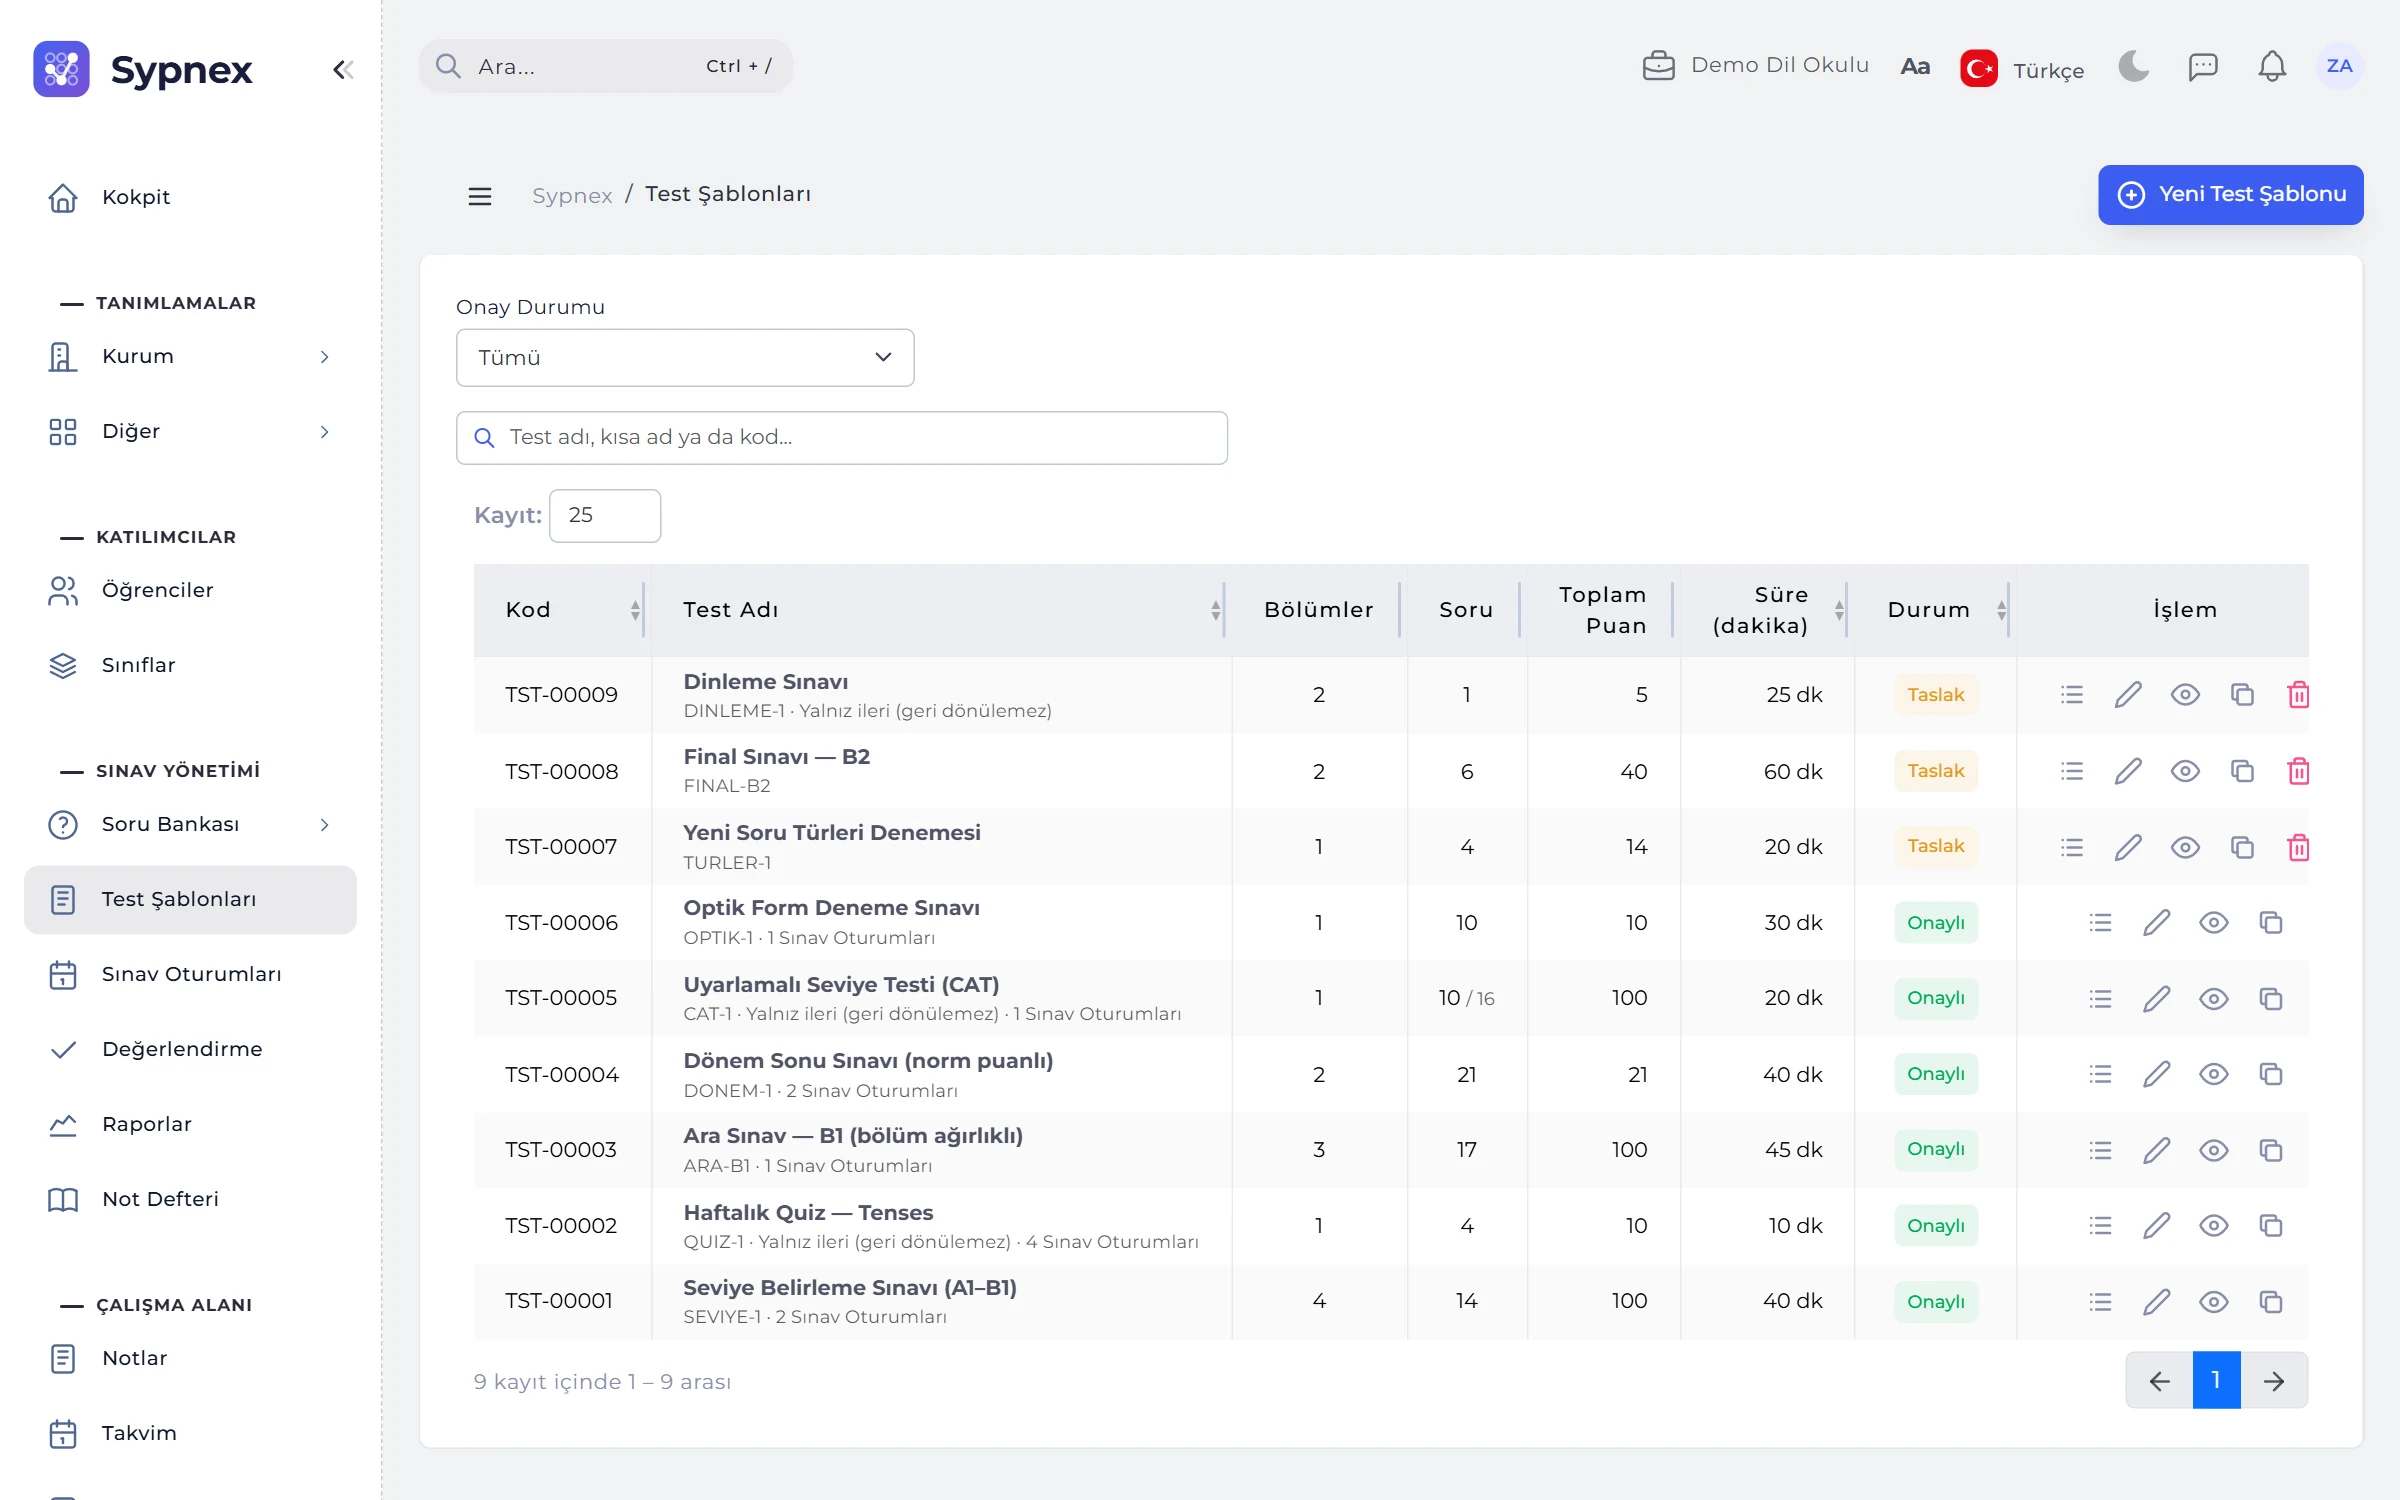Image resolution: width=2400 pixels, height=1500 pixels.
Task: Open sections list for Ara Sınav — B1
Action: pyautogui.click(x=2100, y=1150)
